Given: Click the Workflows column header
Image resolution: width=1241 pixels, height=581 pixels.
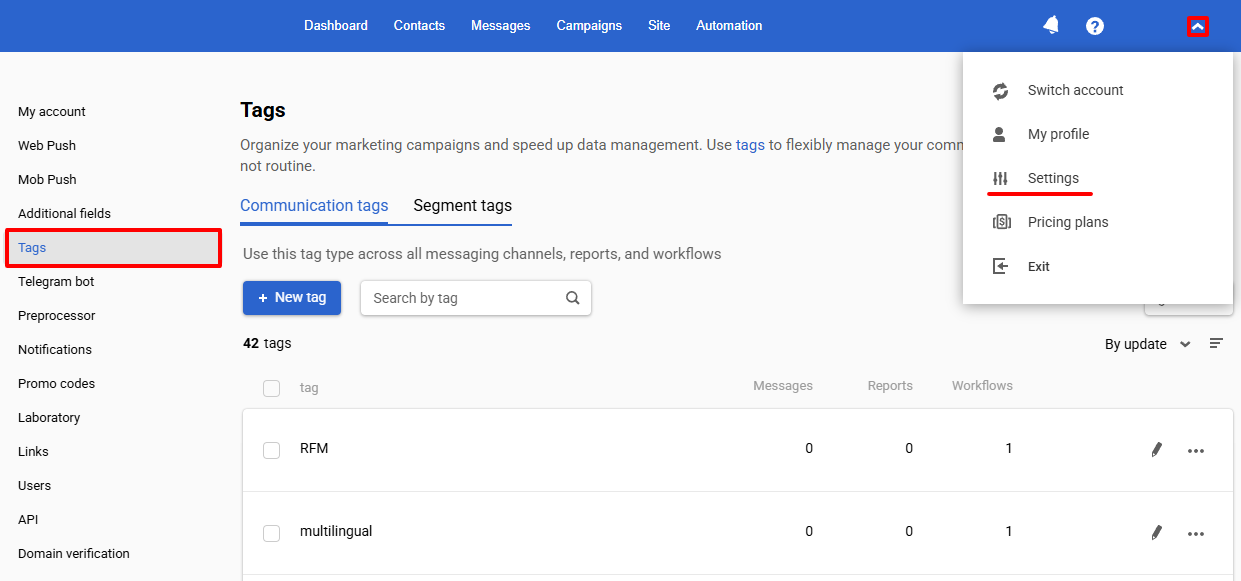Looking at the screenshot, I should [982, 386].
